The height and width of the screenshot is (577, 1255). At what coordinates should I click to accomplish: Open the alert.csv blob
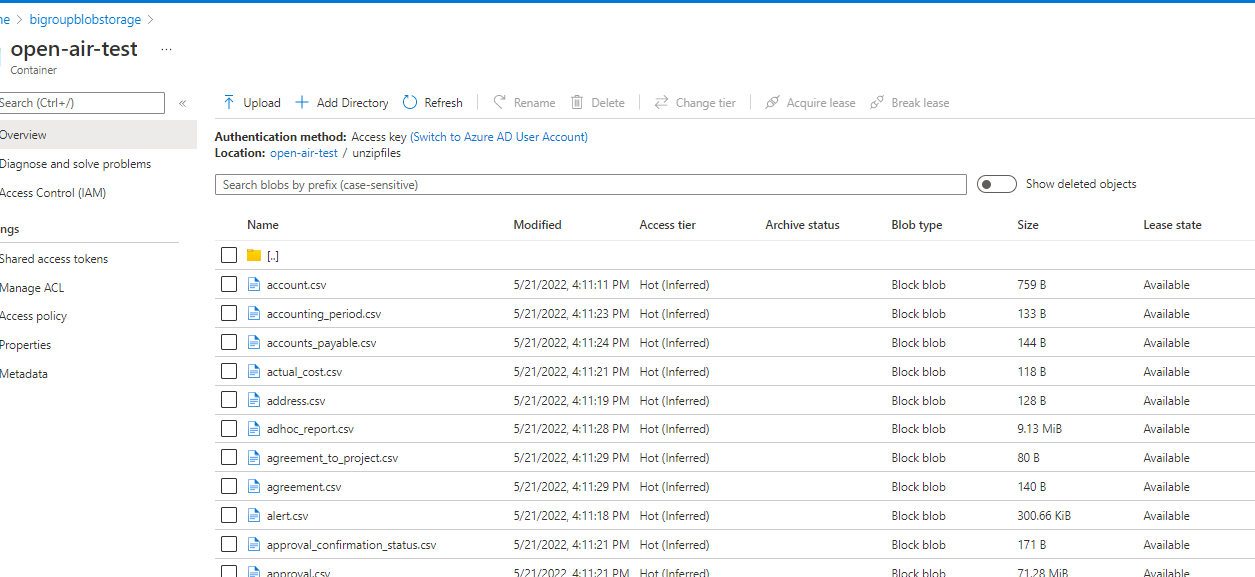[287, 516]
